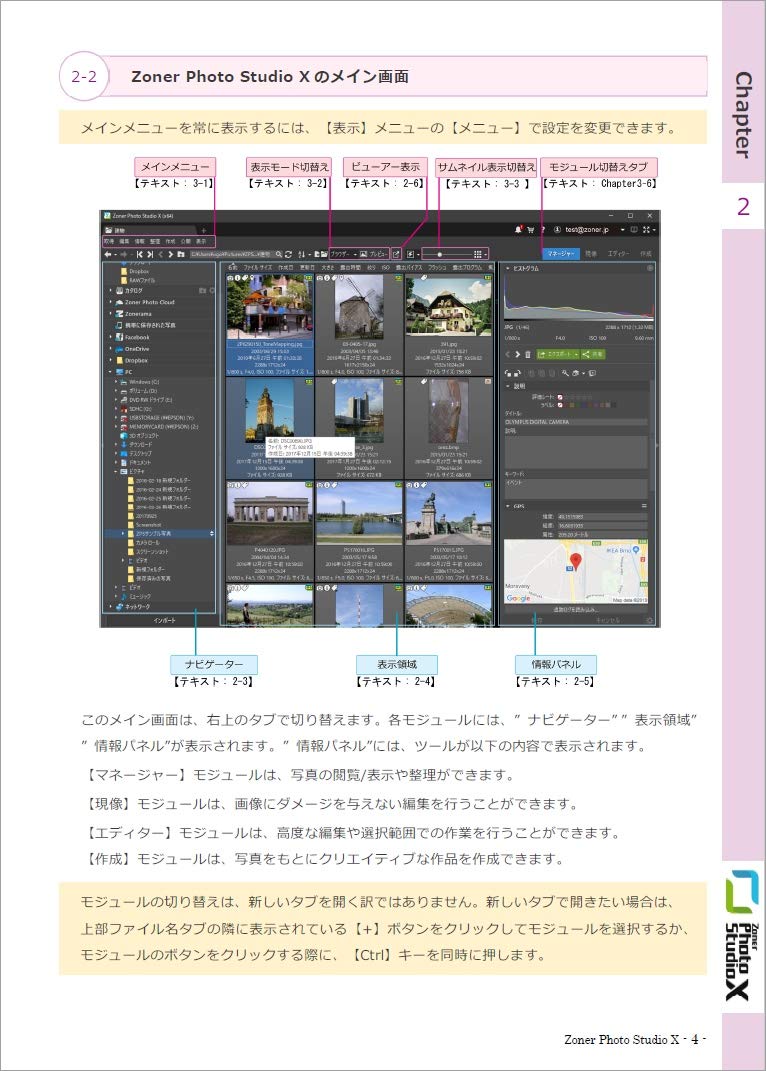Image resolution: width=766 pixels, height=1071 pixels.
Task: Click the folder path input field
Action: pos(230,254)
